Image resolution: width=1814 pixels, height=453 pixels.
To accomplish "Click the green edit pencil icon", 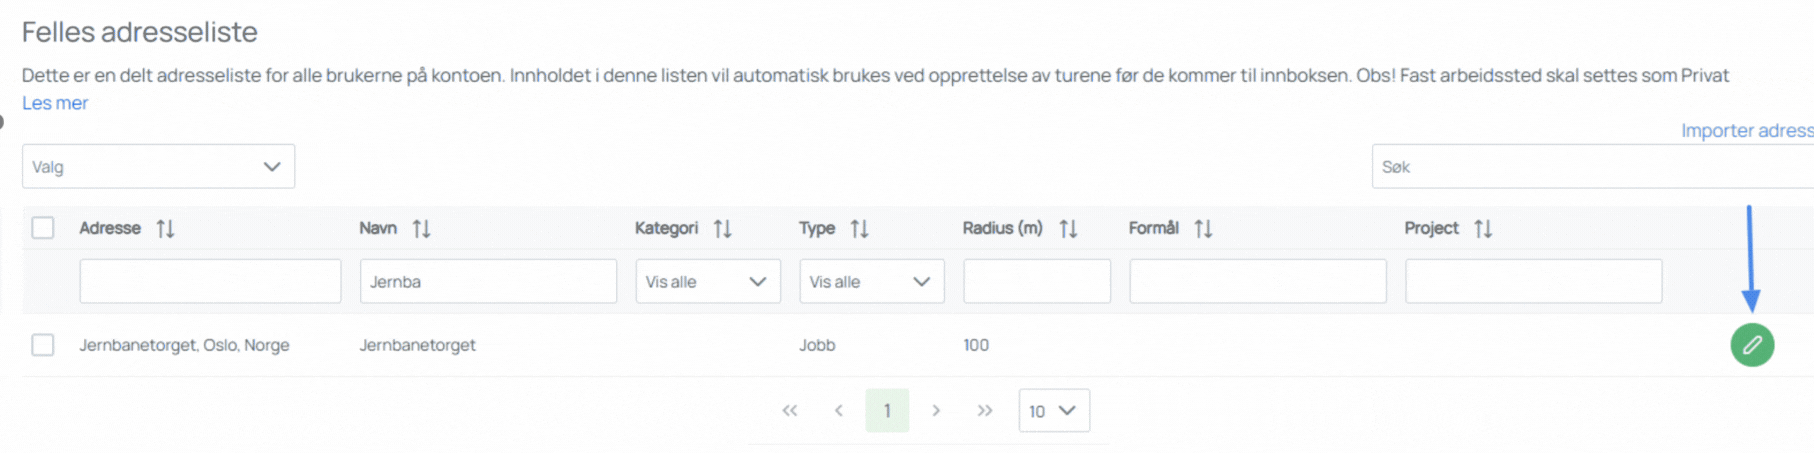I will tap(1752, 345).
